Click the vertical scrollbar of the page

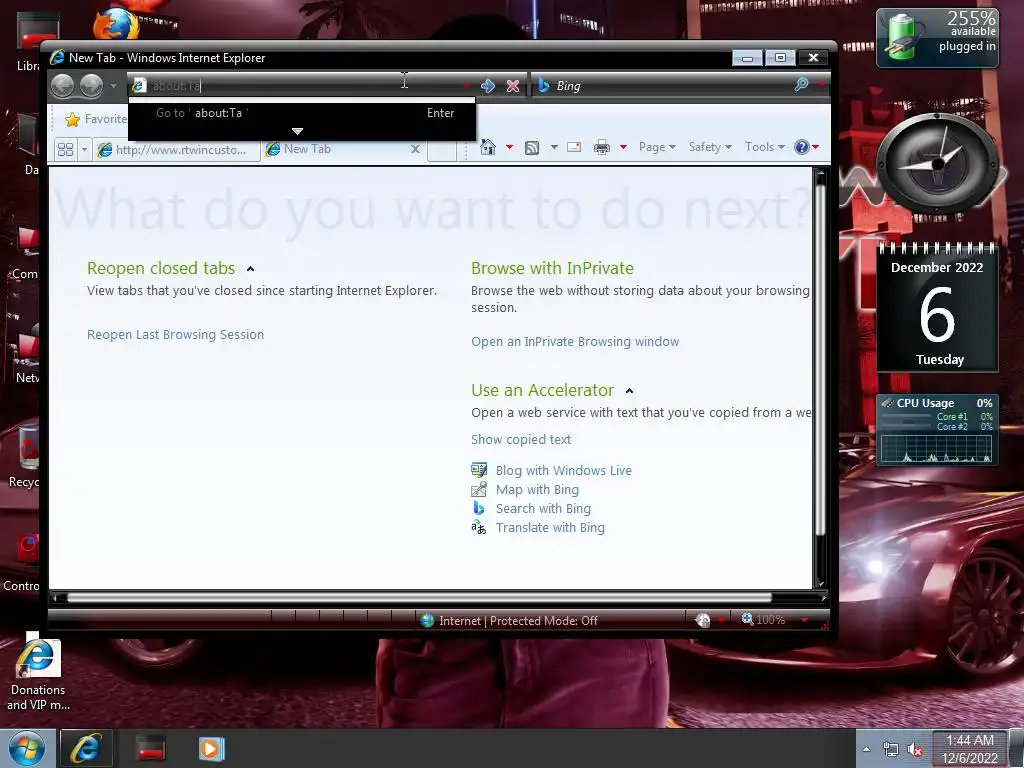click(821, 379)
